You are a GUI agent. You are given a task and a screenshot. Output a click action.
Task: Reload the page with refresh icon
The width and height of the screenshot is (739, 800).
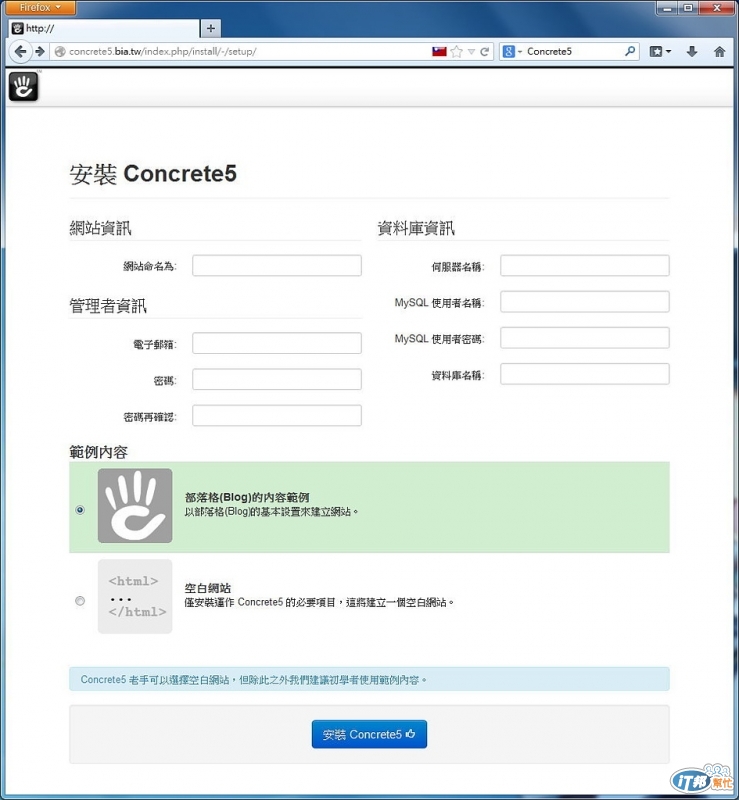point(484,52)
